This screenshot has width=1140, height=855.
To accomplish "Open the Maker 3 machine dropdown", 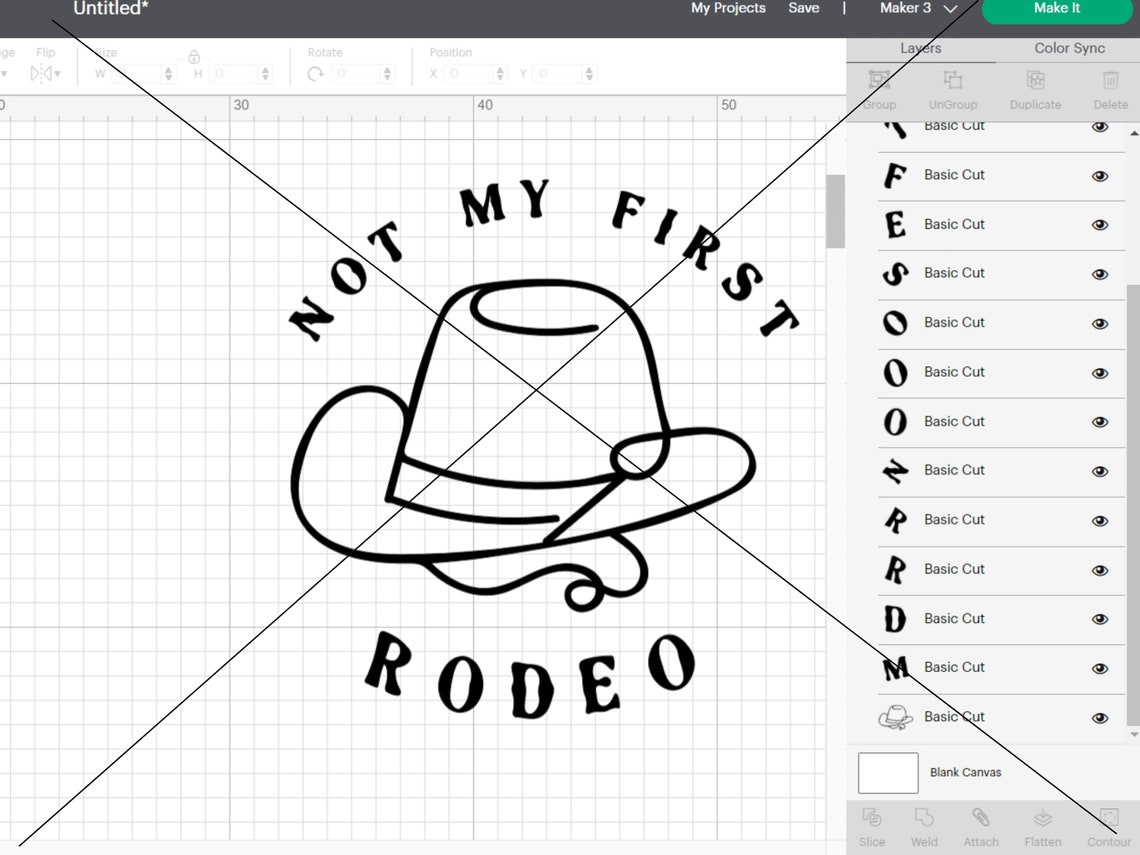I will coord(917,9).
